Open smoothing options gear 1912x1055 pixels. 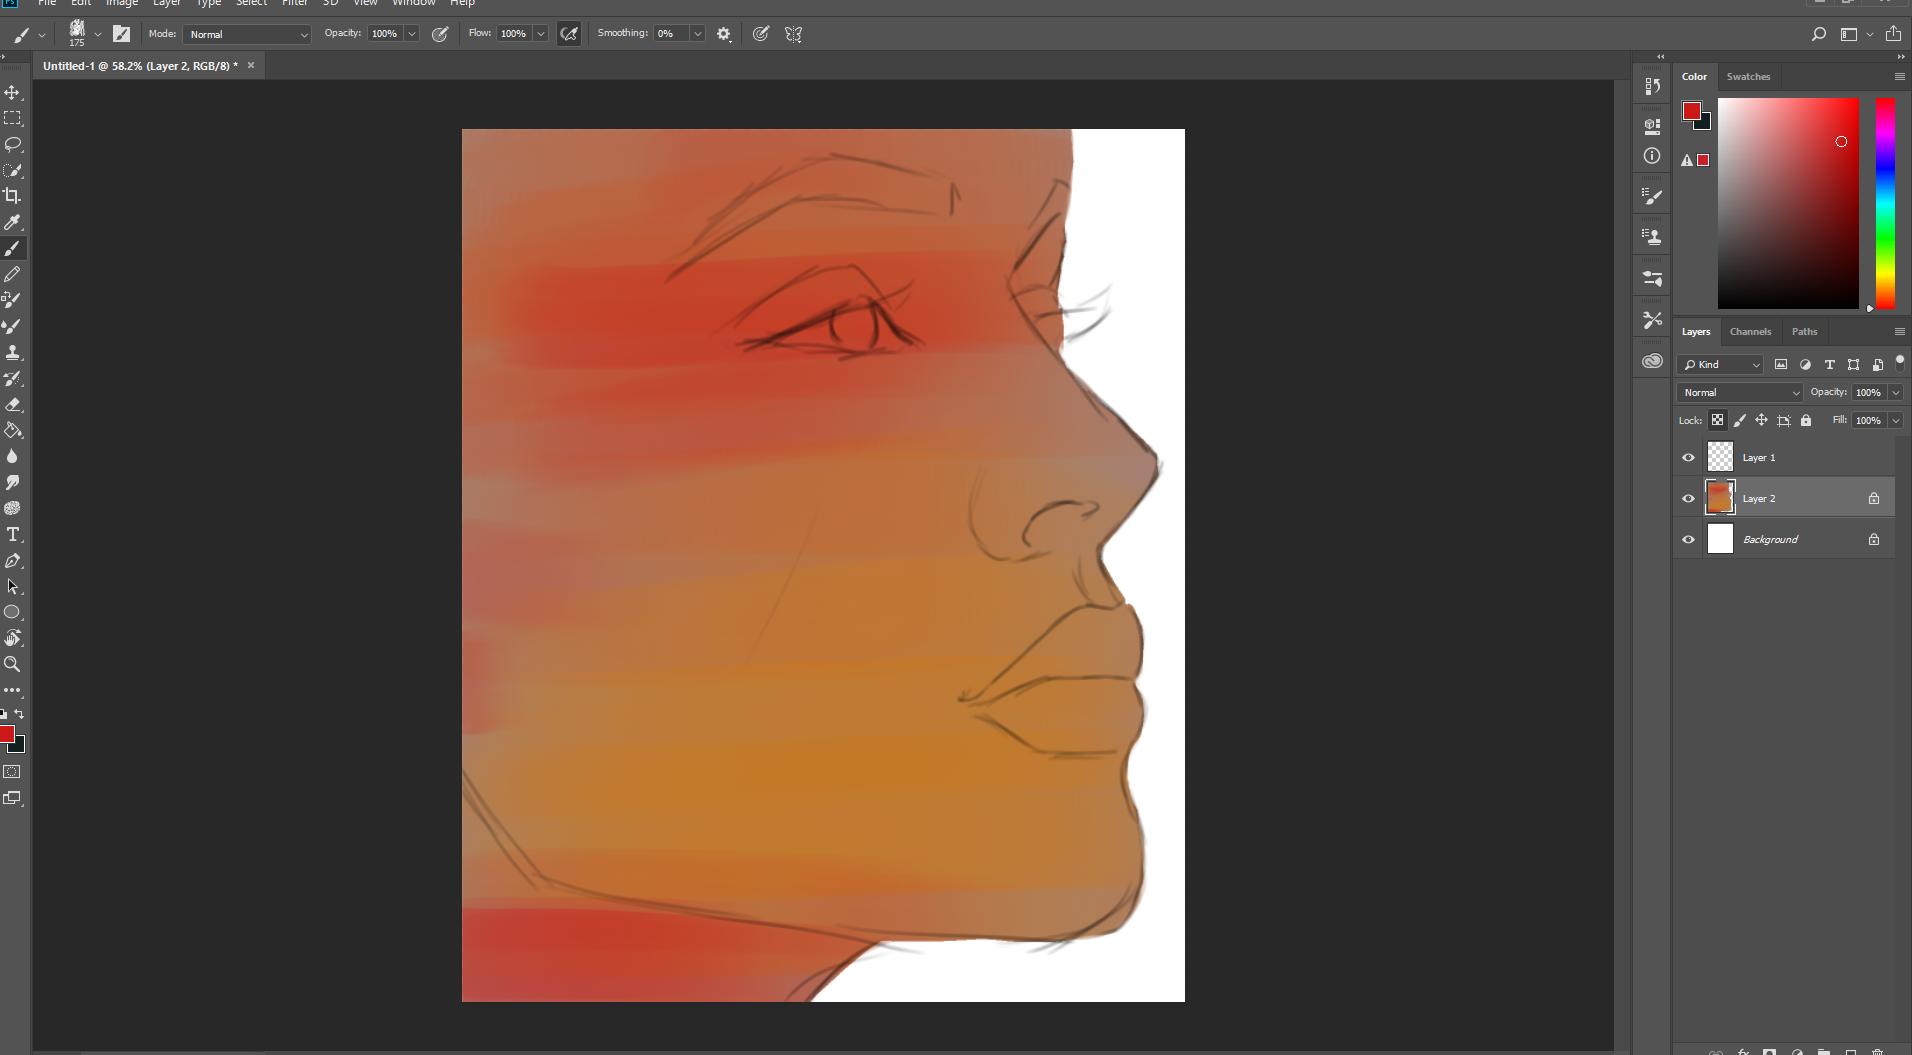coord(724,34)
